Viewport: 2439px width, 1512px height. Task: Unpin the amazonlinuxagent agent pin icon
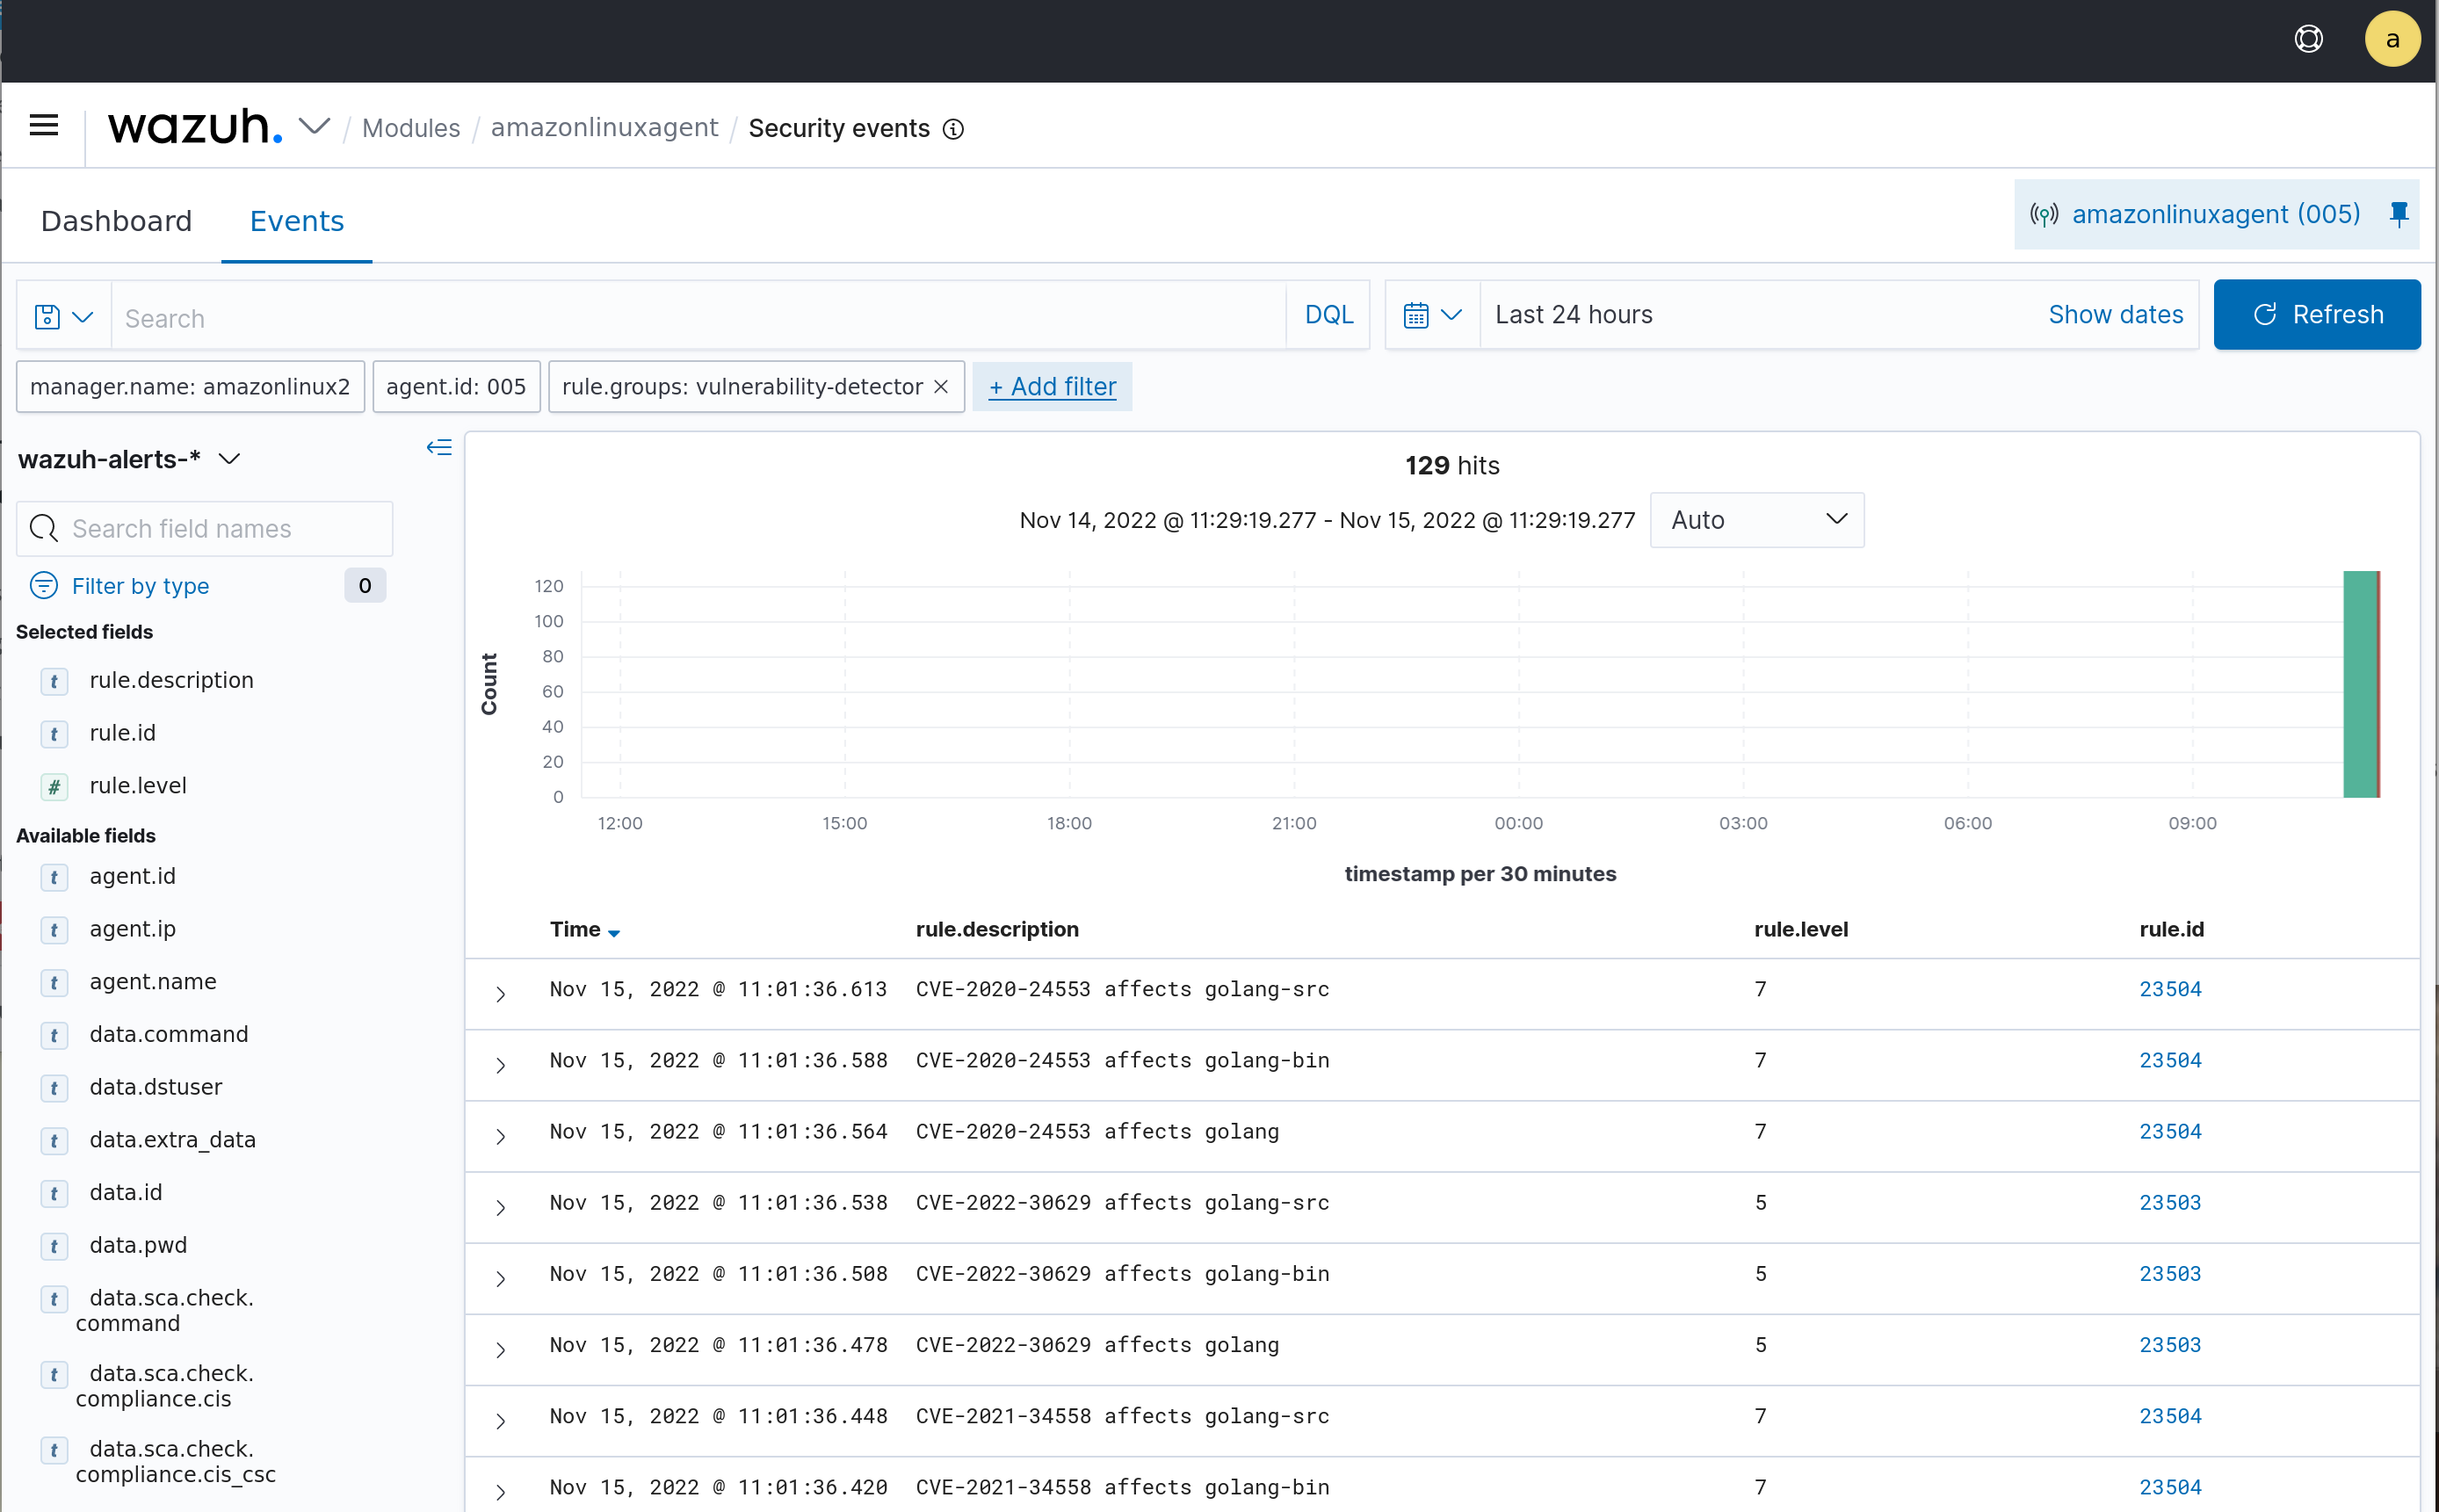[2399, 214]
